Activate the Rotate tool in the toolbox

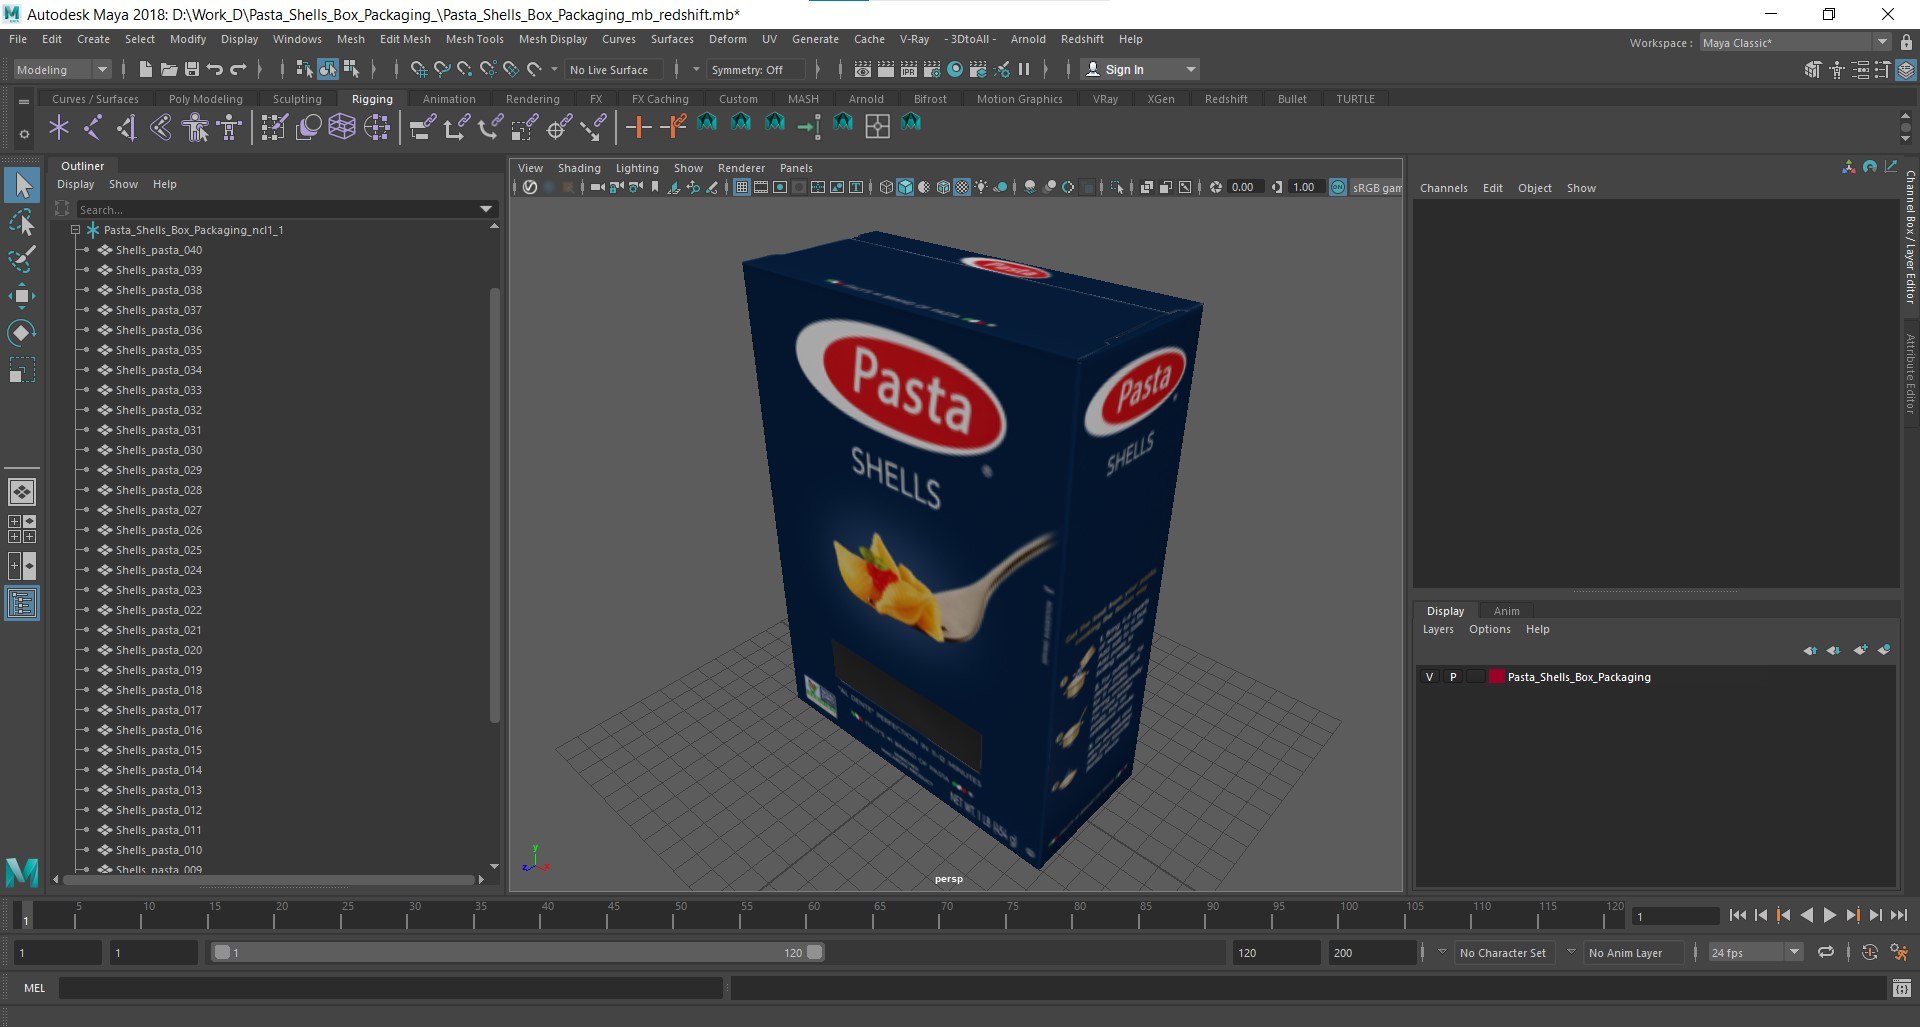(22, 333)
